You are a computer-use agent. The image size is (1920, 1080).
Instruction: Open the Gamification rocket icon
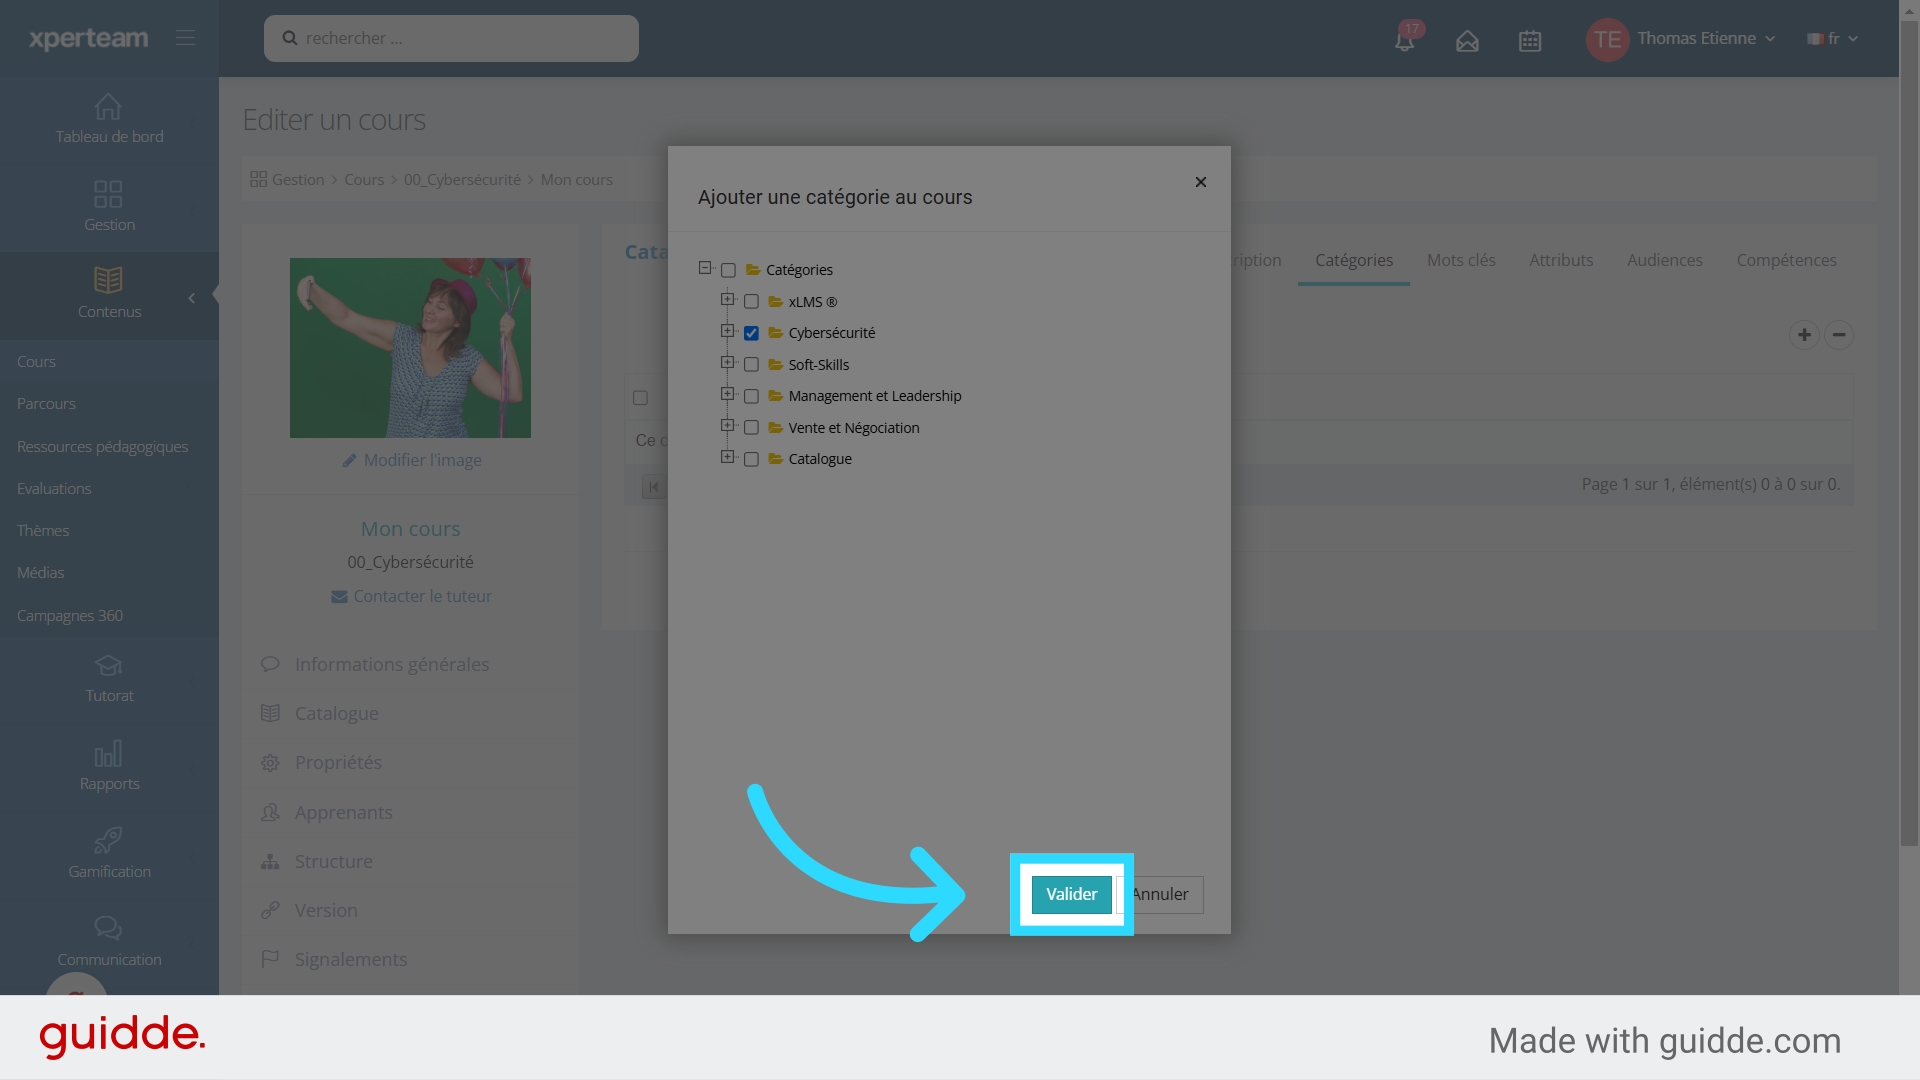108,840
